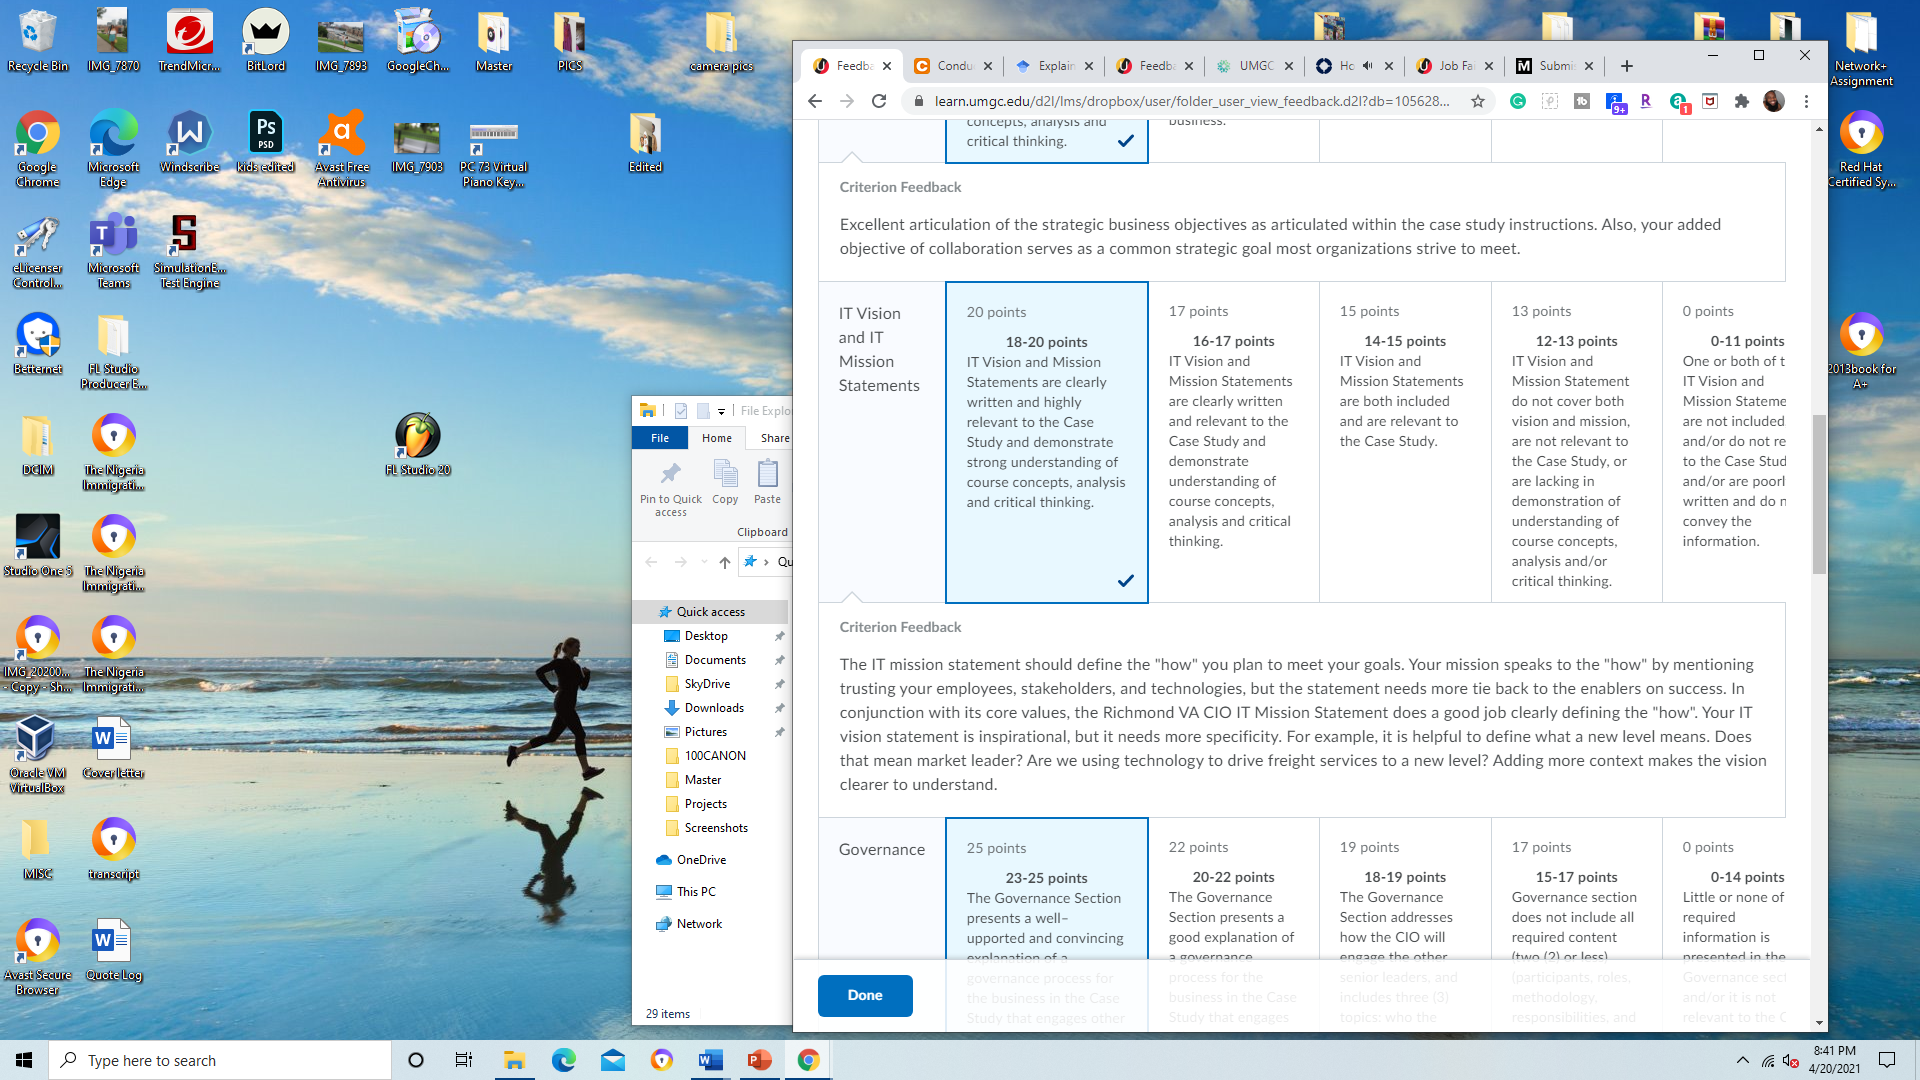
Task: Open Quick Access Toolbar dropdown in File Explorer
Action: (x=721, y=411)
